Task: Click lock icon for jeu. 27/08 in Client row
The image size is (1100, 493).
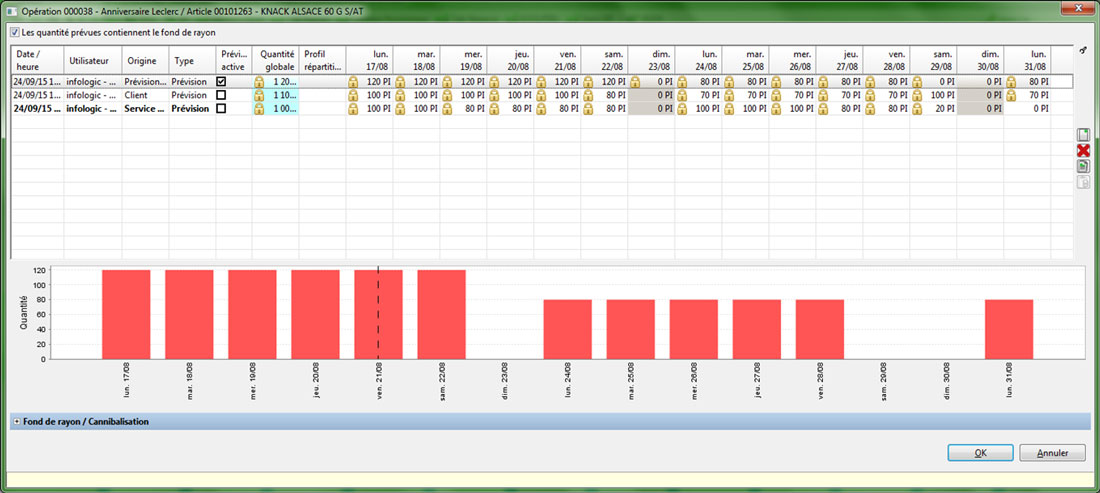Action: tap(823, 95)
